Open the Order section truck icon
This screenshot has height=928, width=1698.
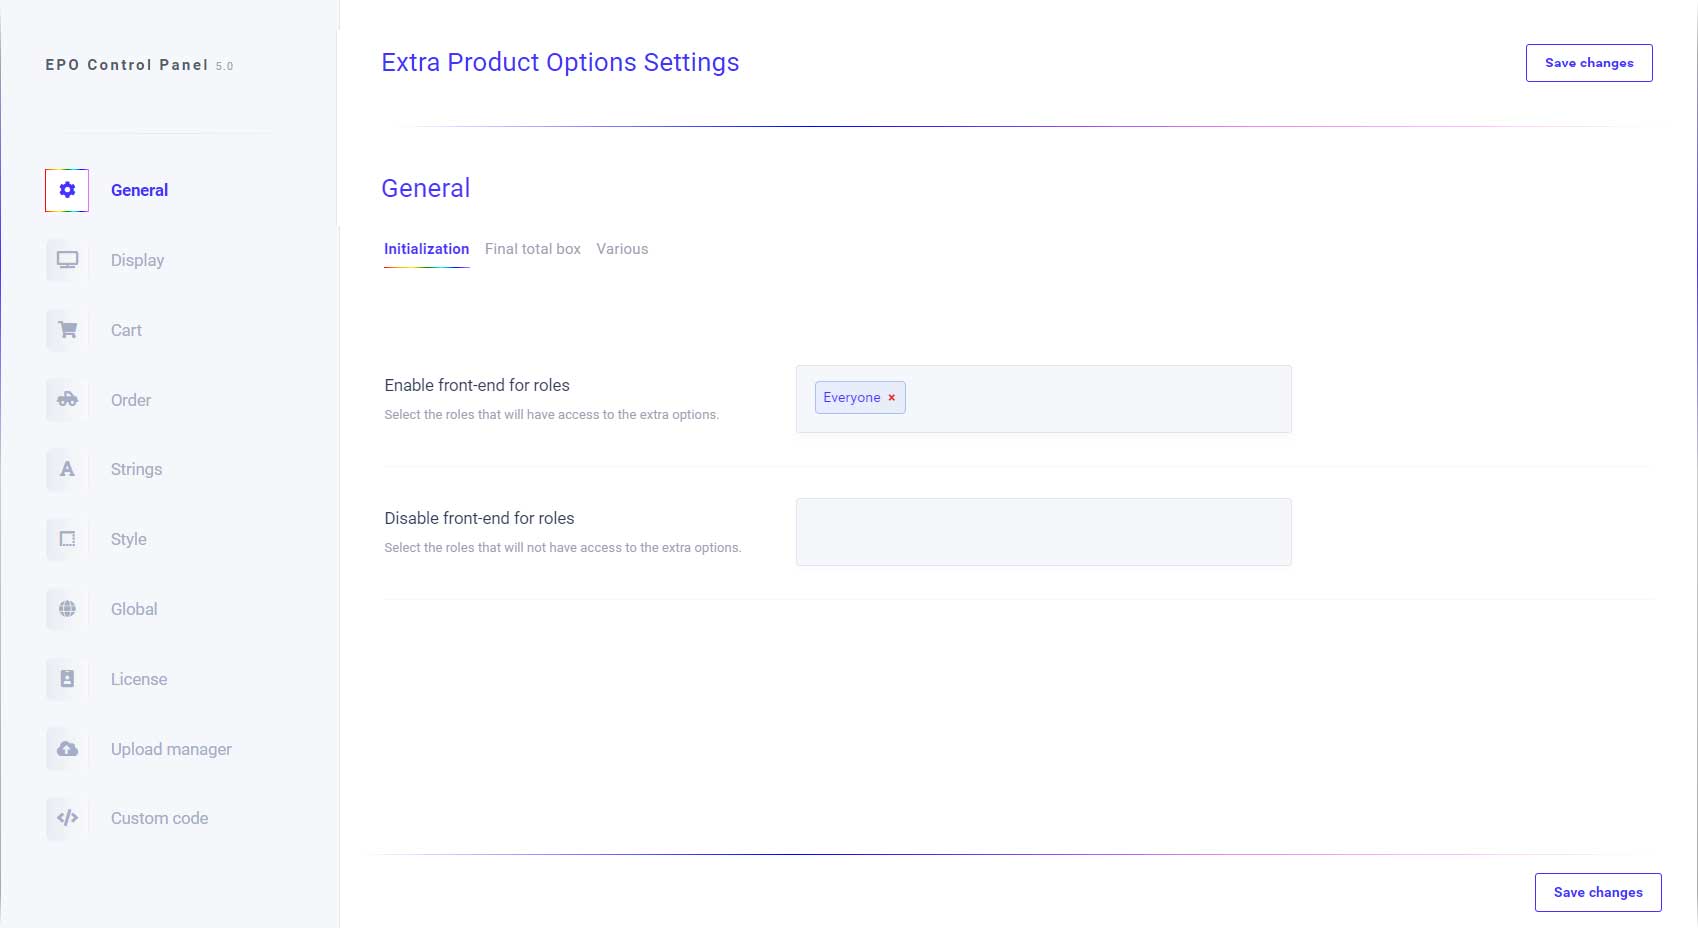tap(66, 400)
